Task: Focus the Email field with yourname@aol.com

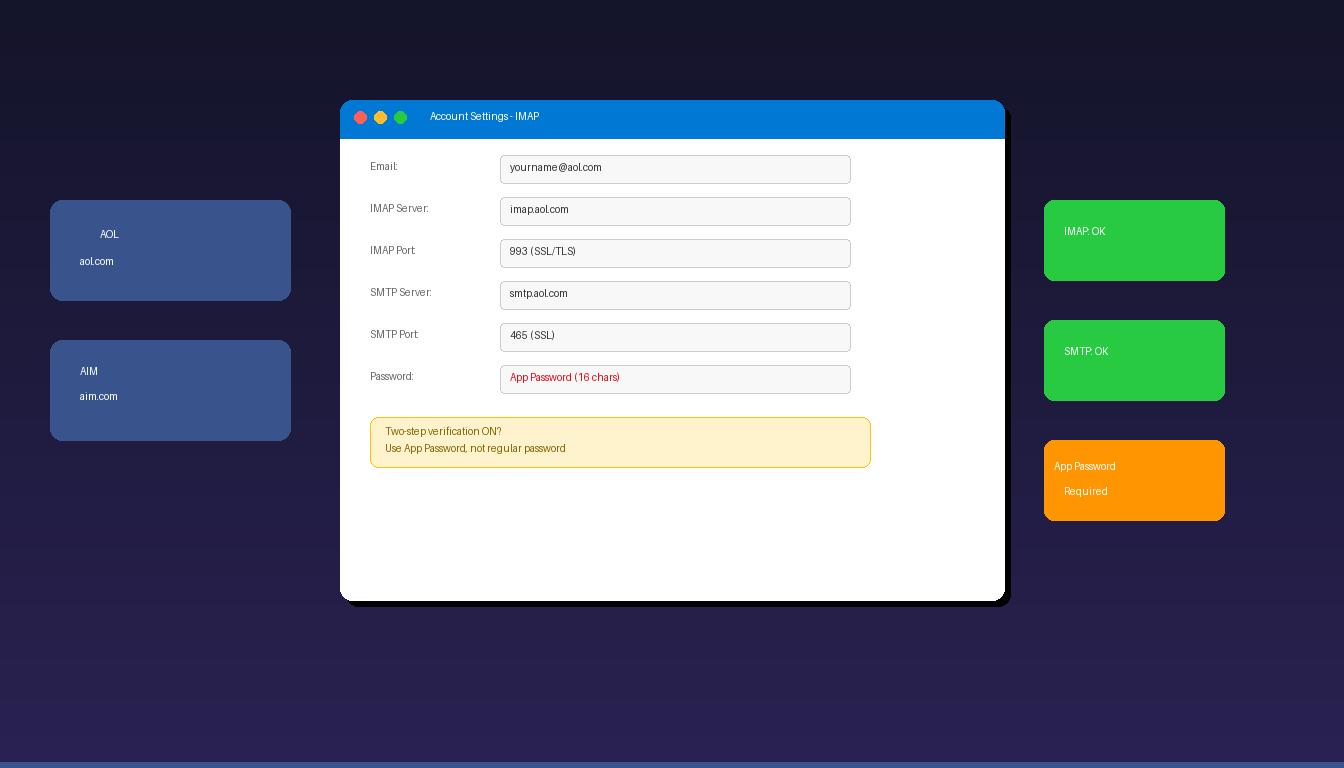Action: coord(675,169)
